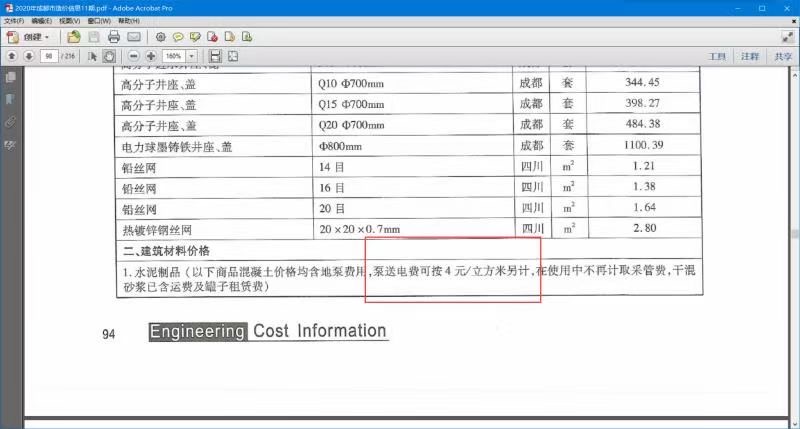The height and width of the screenshot is (429, 800).
Task: Activate the Select text cursor tool
Action: point(93,56)
